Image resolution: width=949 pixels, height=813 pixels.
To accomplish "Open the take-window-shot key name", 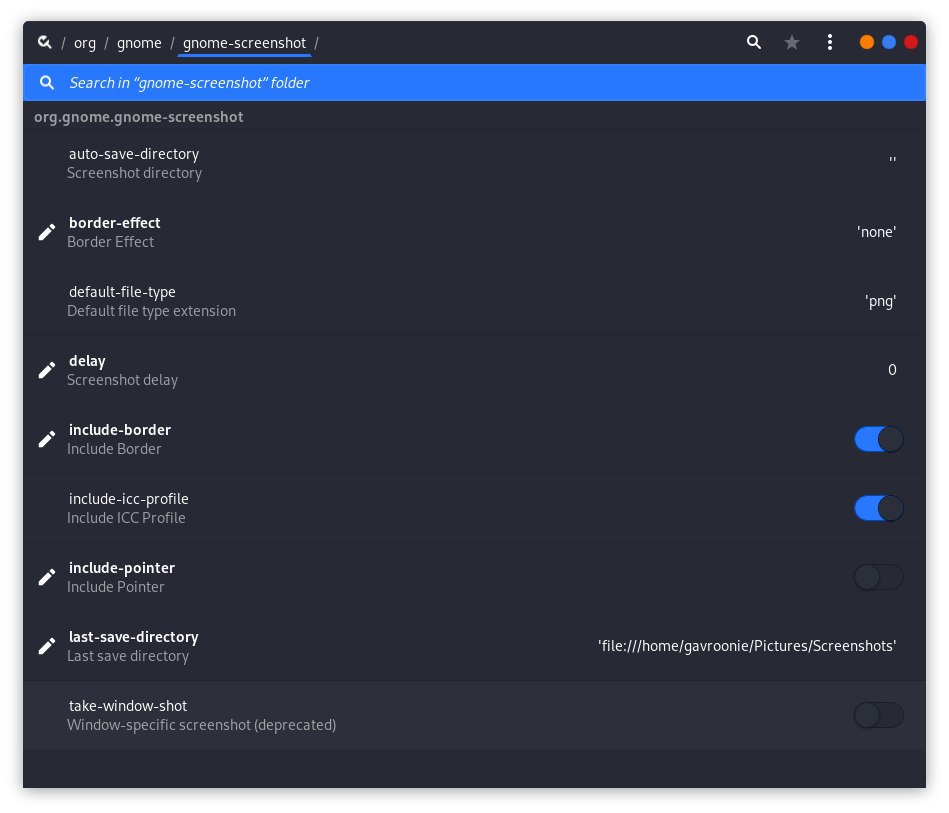I will click(x=128, y=706).
